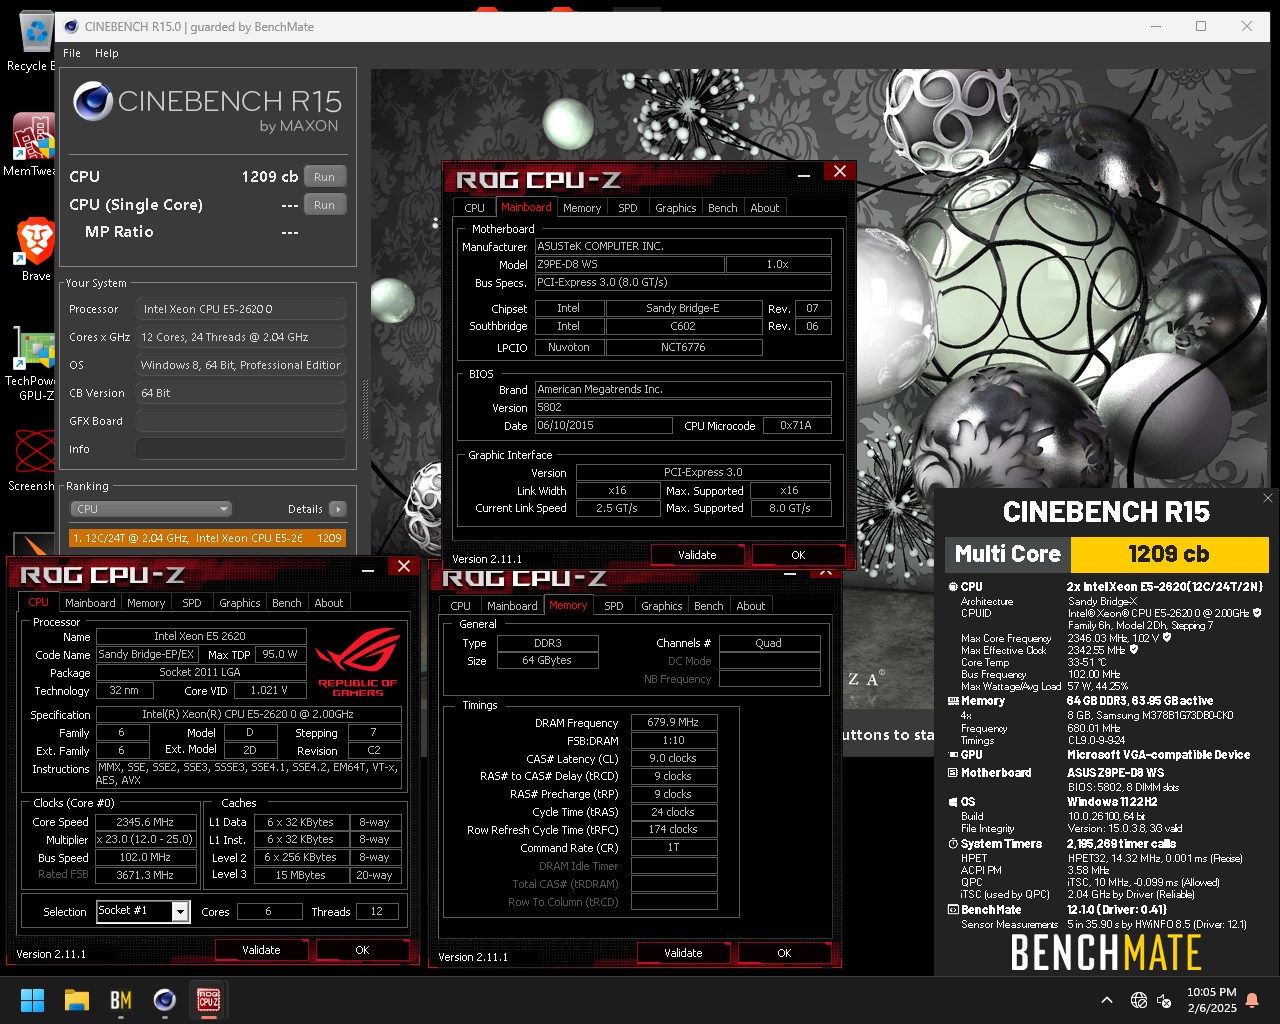
Task: Click the Core Speed value 2345.6 MHz
Action: [146, 822]
